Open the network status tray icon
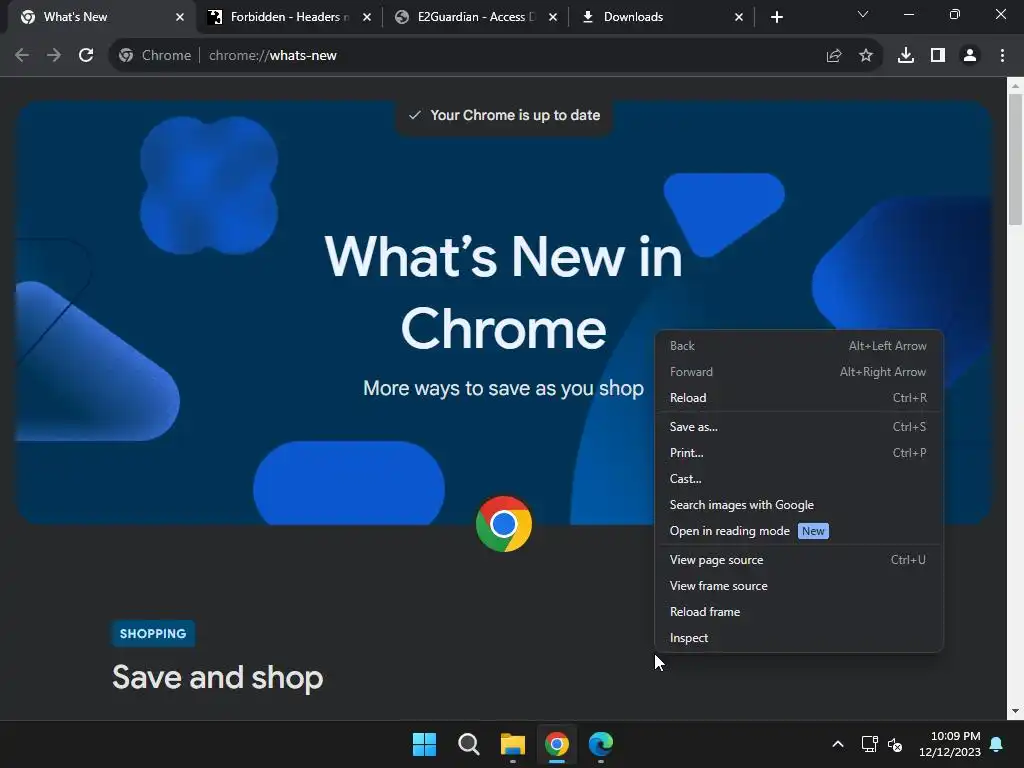 point(869,744)
